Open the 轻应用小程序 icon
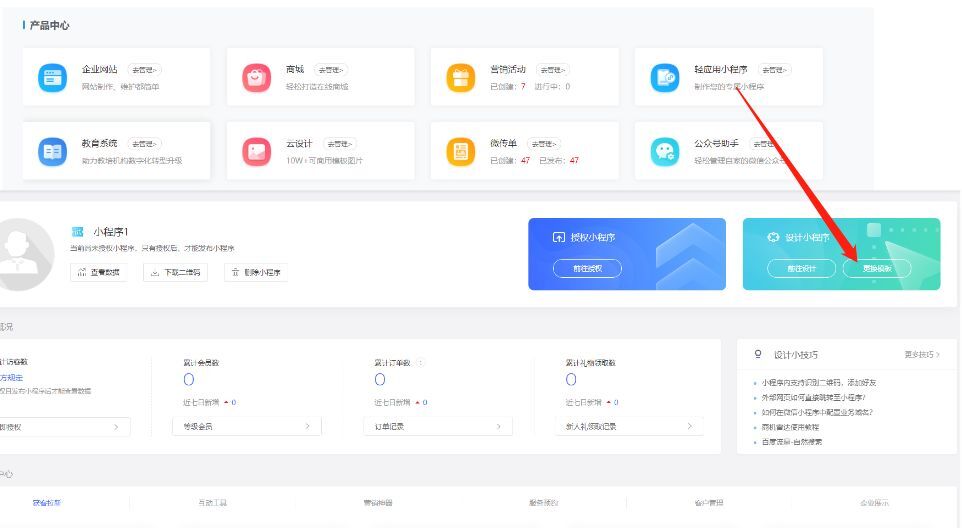Viewport: 962px width, 528px height. 665,78
